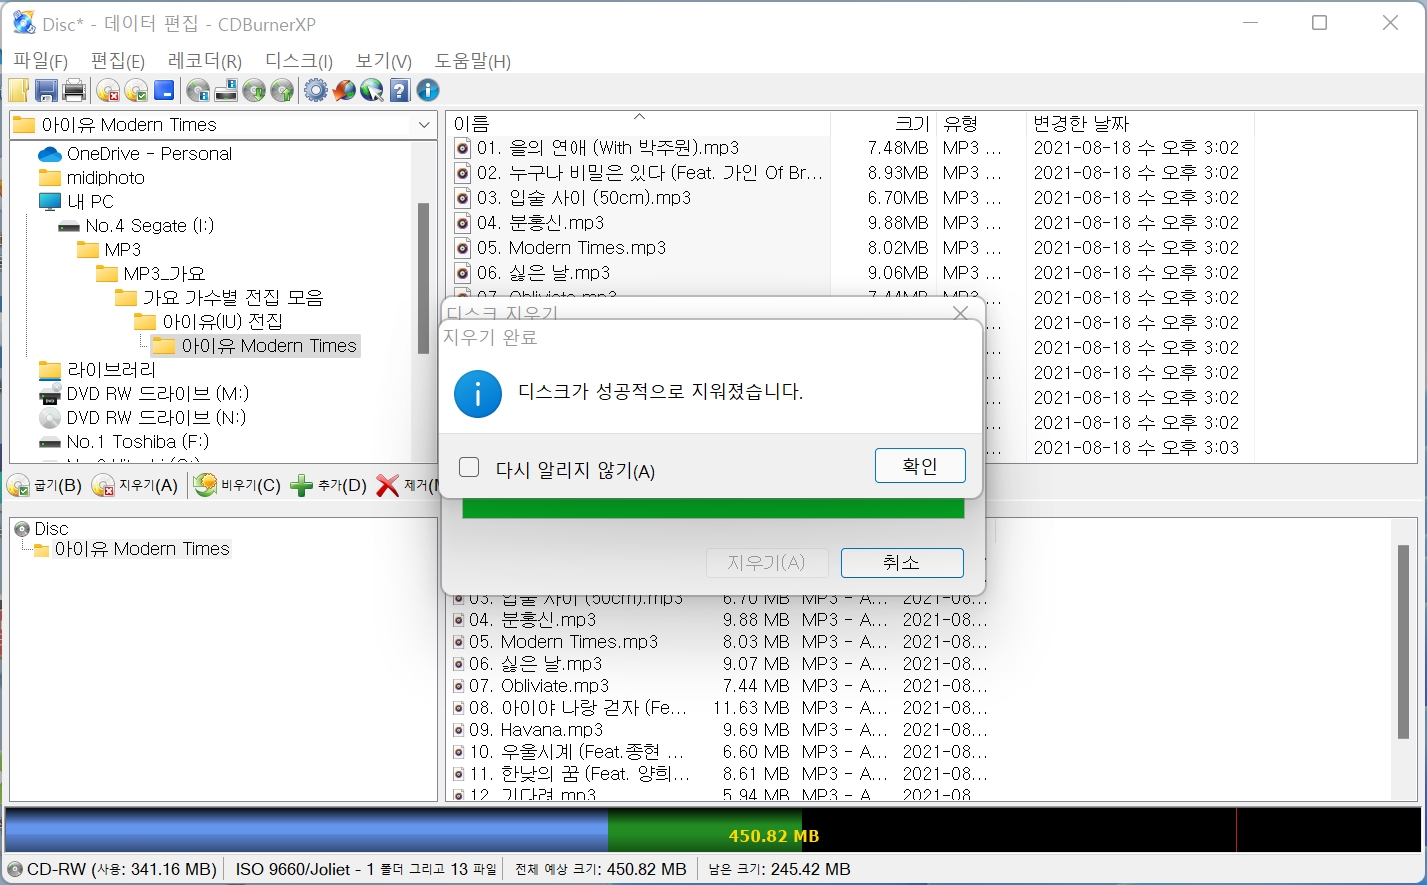Check the 다시 알리지 않기(A) checkbox
The width and height of the screenshot is (1427, 885).
(x=469, y=467)
